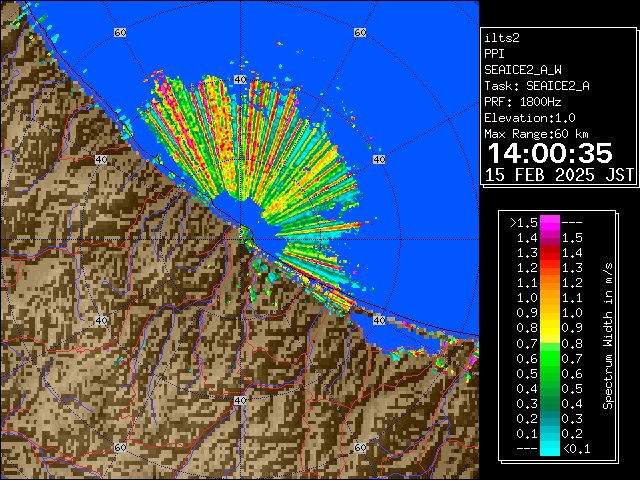Click the 60 km ring label in southwest land area
Viewport: 640px width, 480px height.
tap(120, 447)
